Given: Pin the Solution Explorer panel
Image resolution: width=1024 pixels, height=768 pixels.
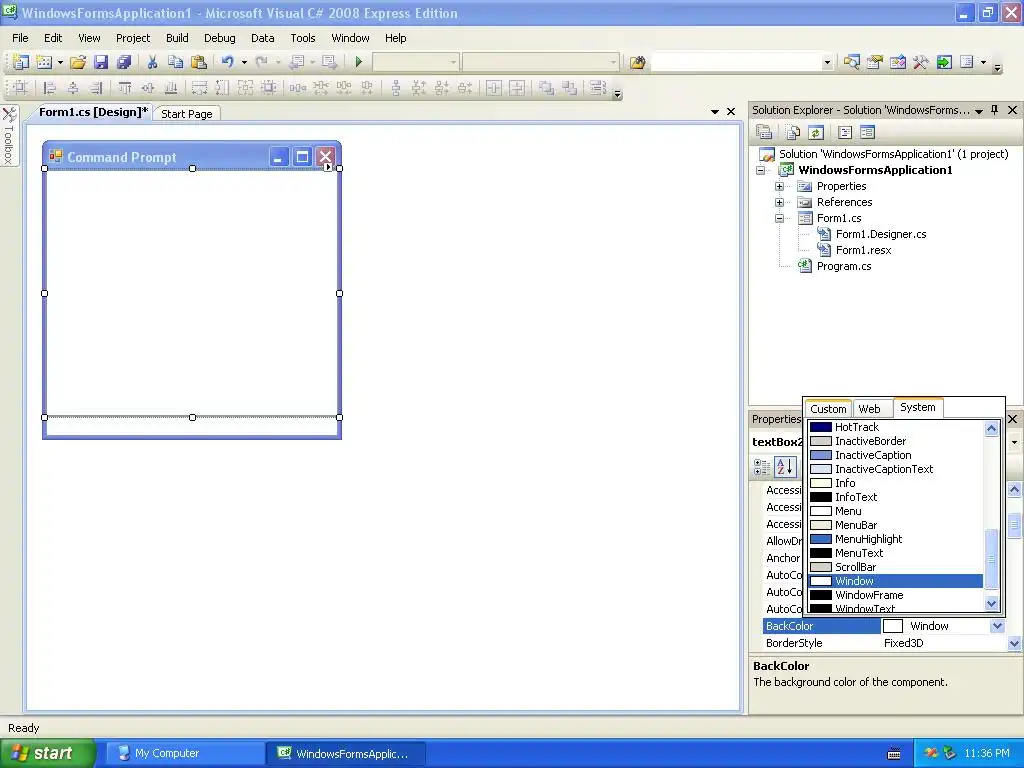Looking at the screenshot, I should point(994,110).
